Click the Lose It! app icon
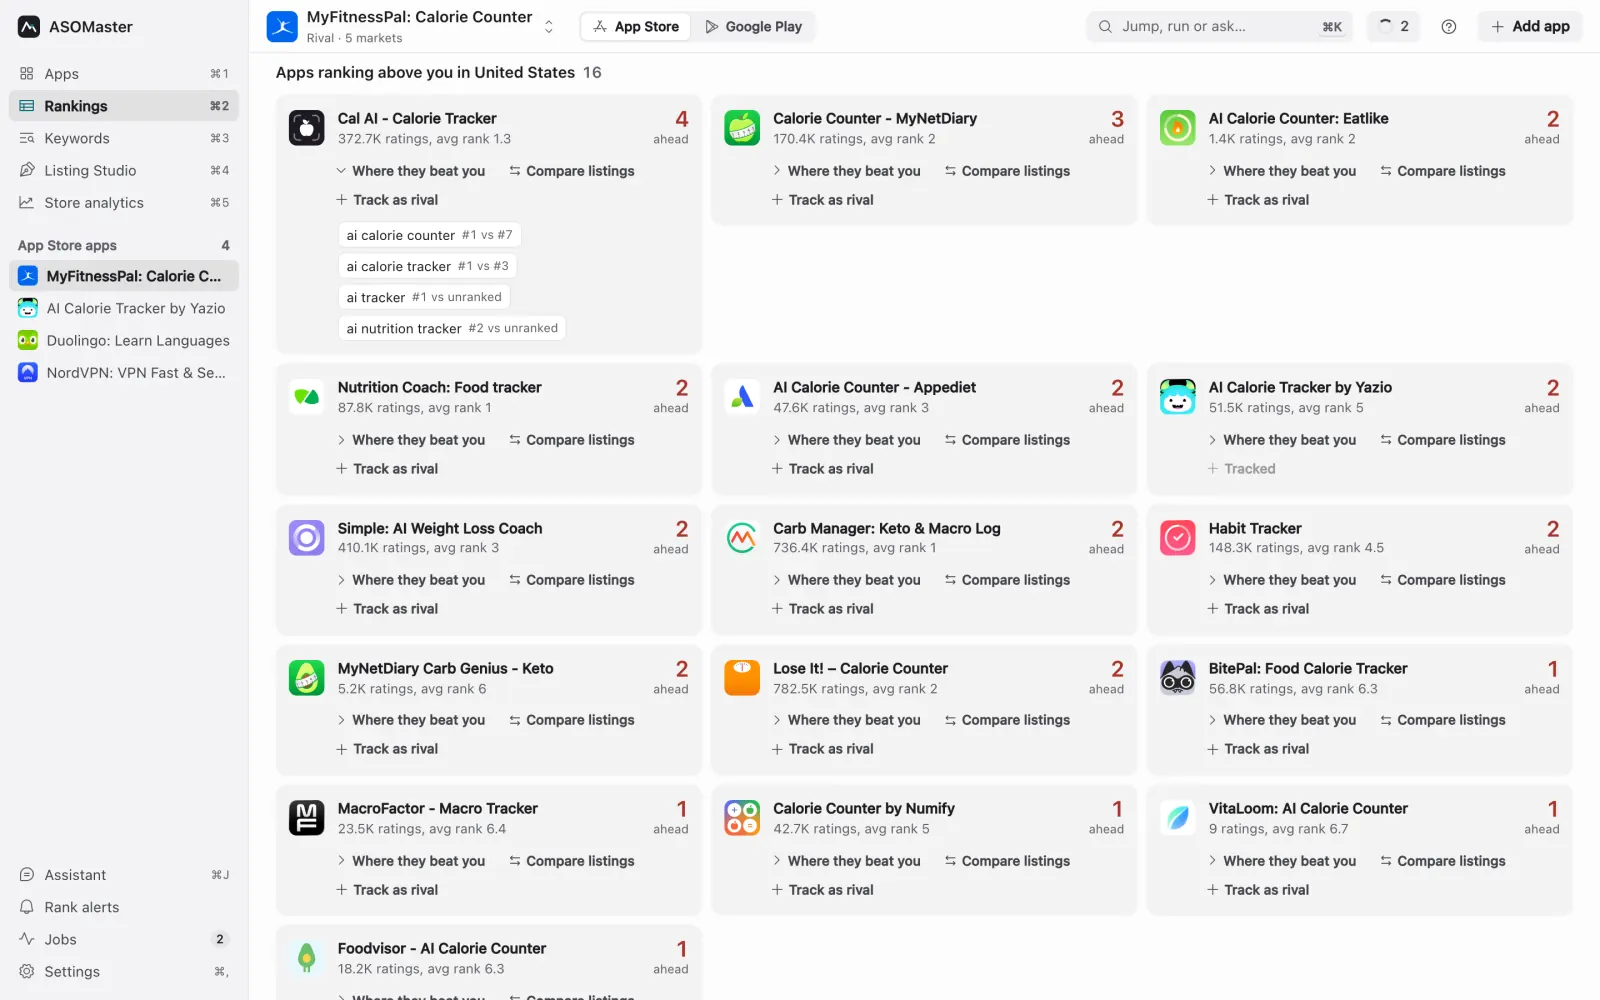The height and width of the screenshot is (1000, 1600). tap(742, 678)
